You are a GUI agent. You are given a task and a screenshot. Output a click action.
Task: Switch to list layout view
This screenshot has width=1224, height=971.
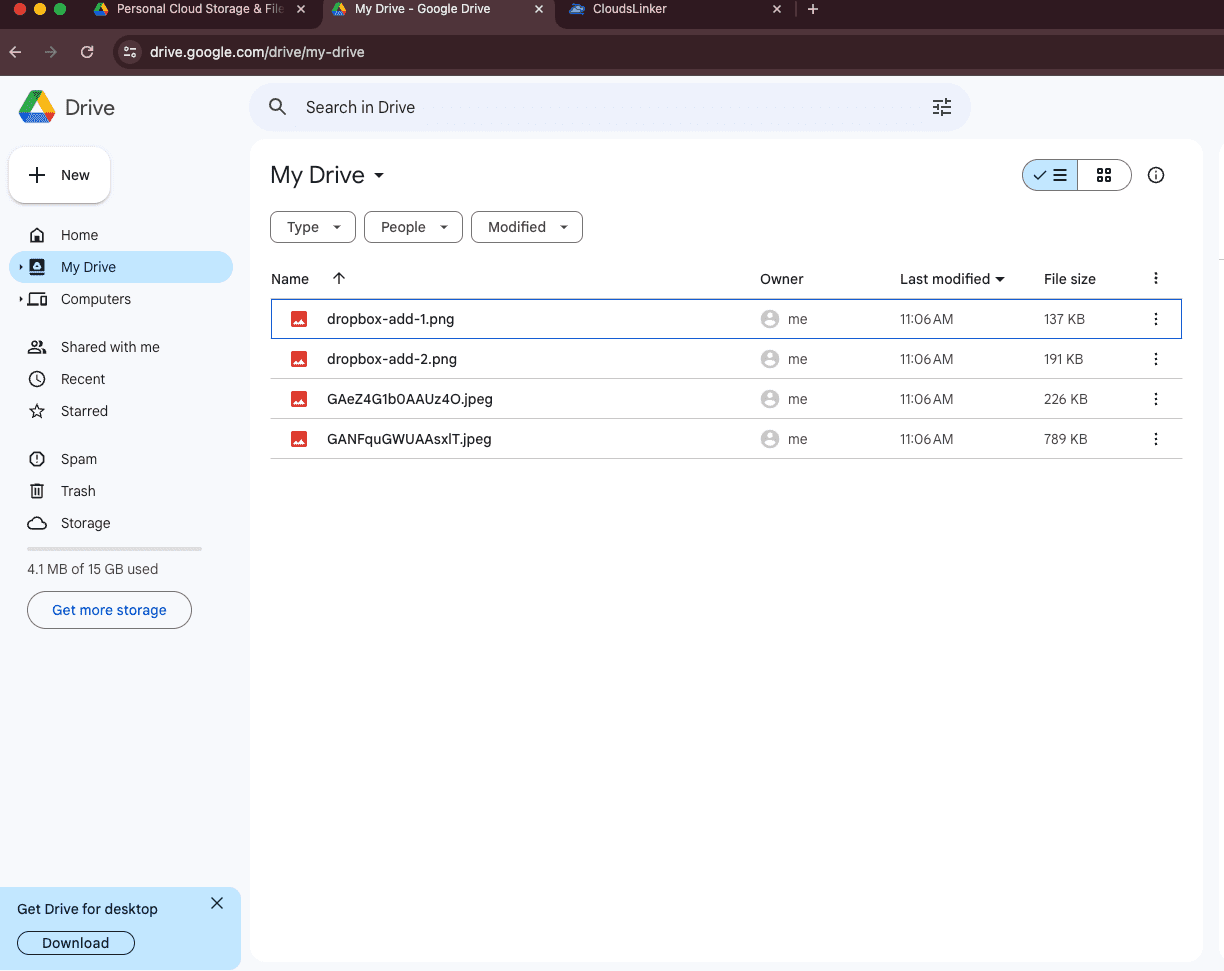[x=1050, y=175]
